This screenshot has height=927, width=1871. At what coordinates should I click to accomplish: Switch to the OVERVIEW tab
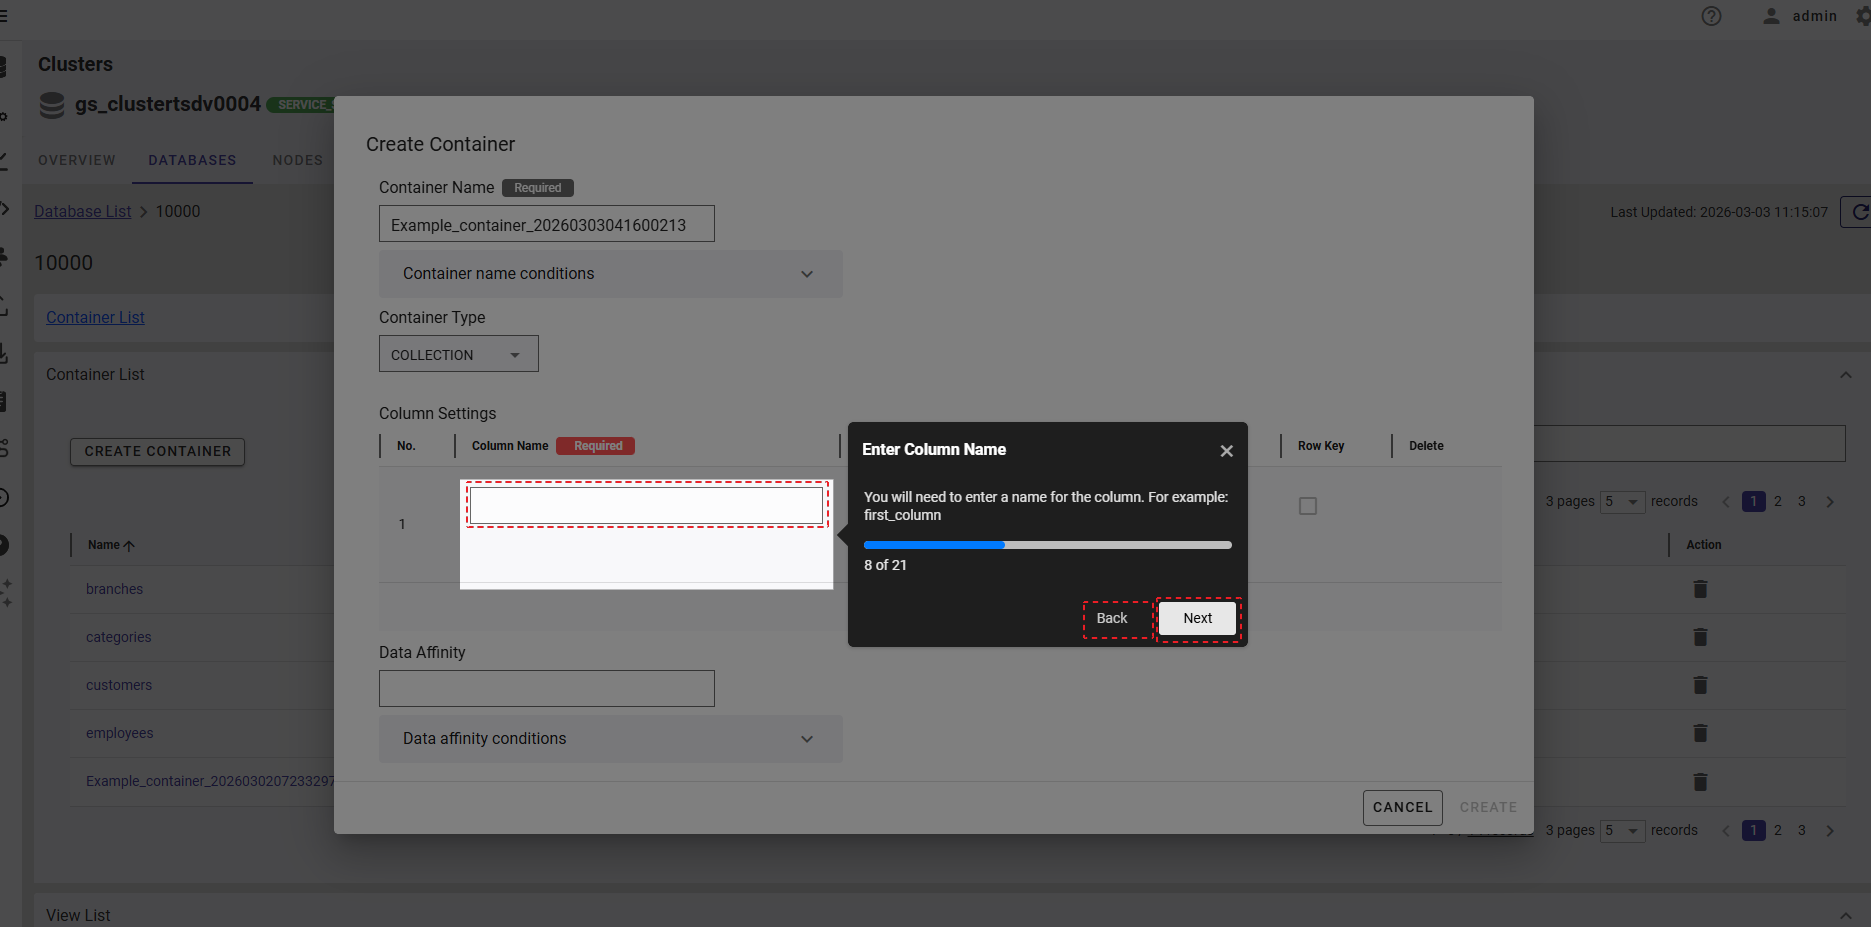click(77, 160)
